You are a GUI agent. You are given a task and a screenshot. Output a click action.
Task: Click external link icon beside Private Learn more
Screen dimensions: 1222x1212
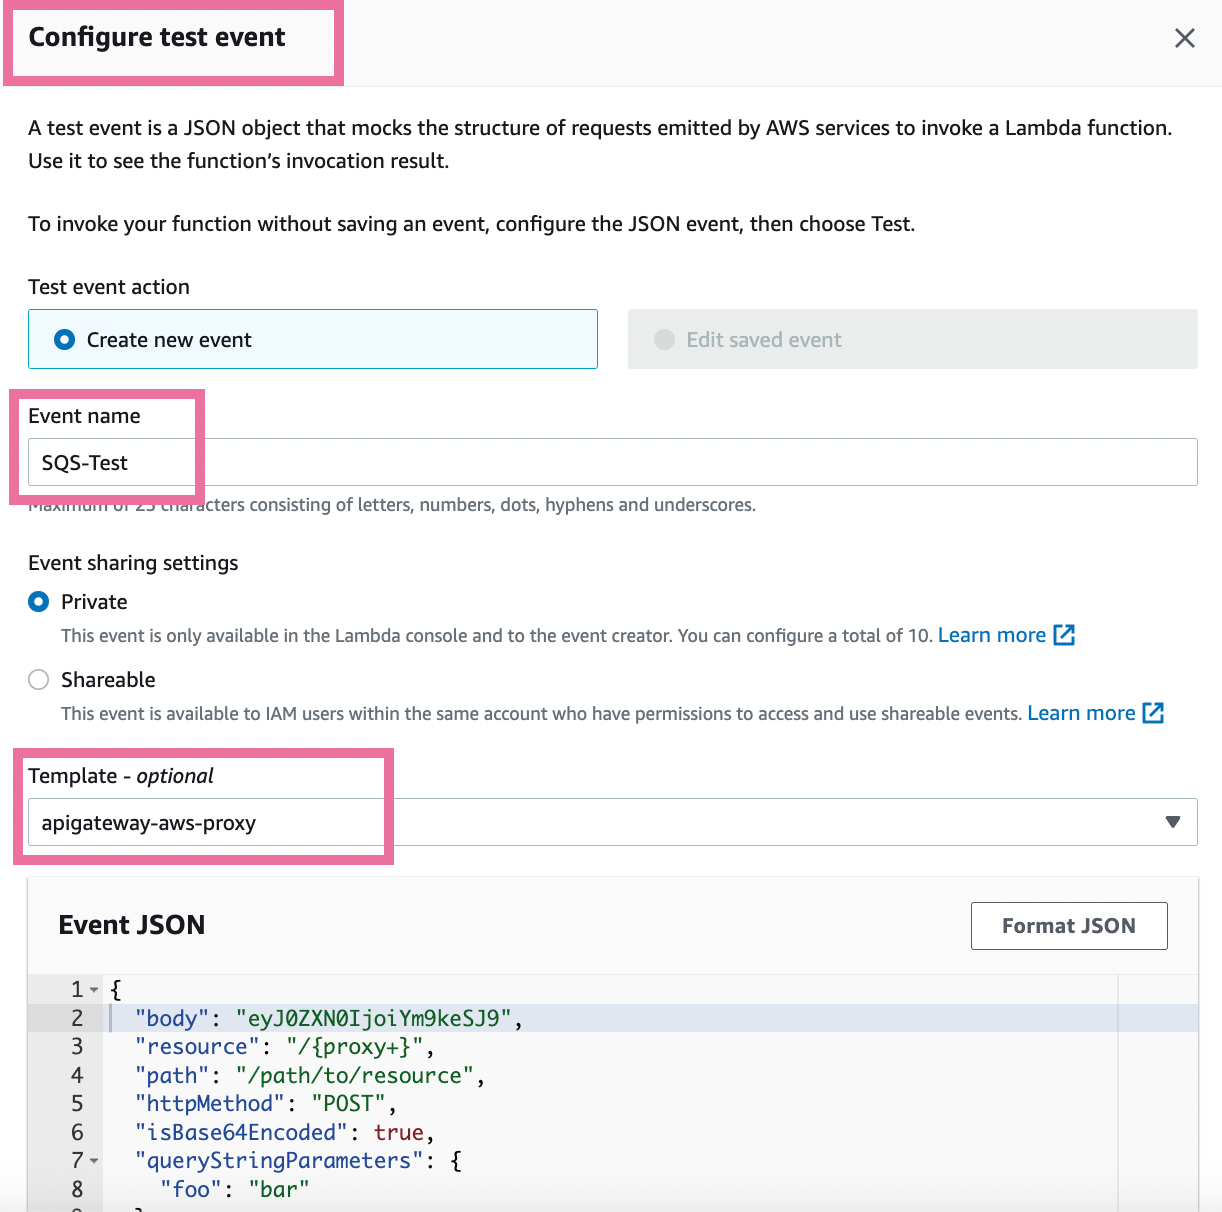pyautogui.click(x=1064, y=635)
